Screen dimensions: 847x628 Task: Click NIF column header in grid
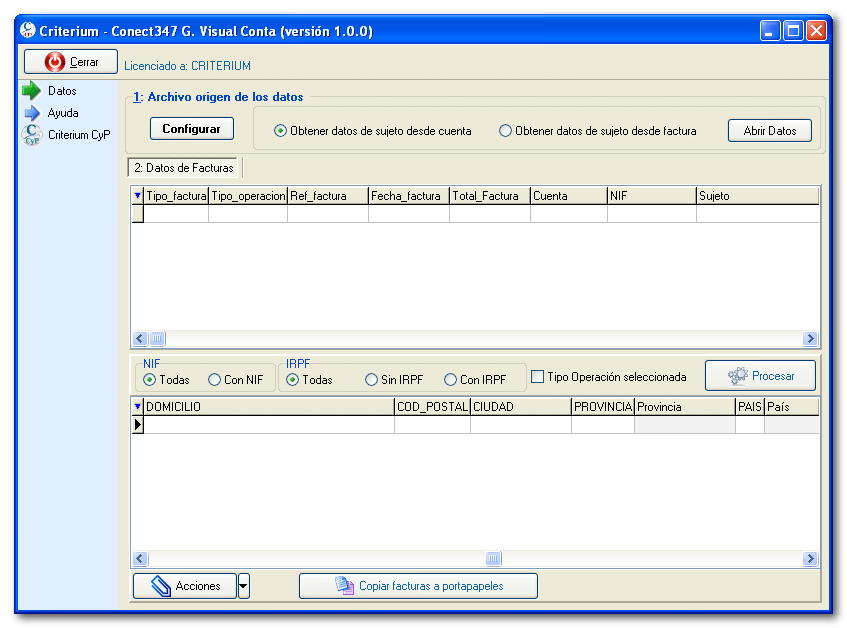(652, 196)
